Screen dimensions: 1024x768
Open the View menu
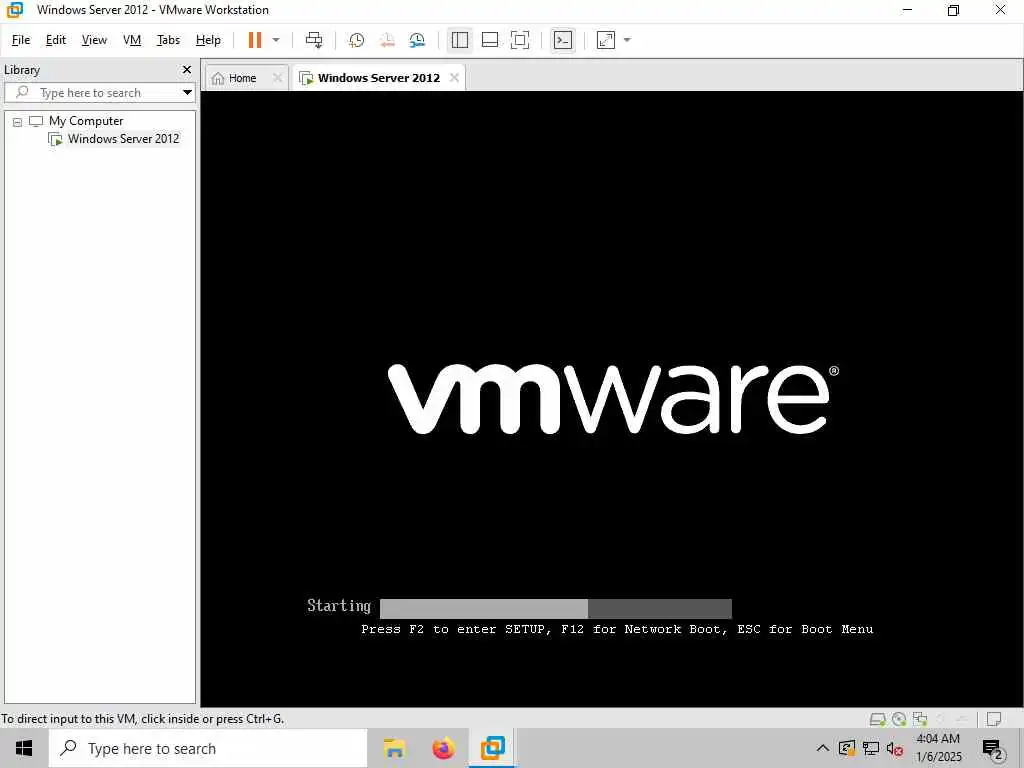94,40
